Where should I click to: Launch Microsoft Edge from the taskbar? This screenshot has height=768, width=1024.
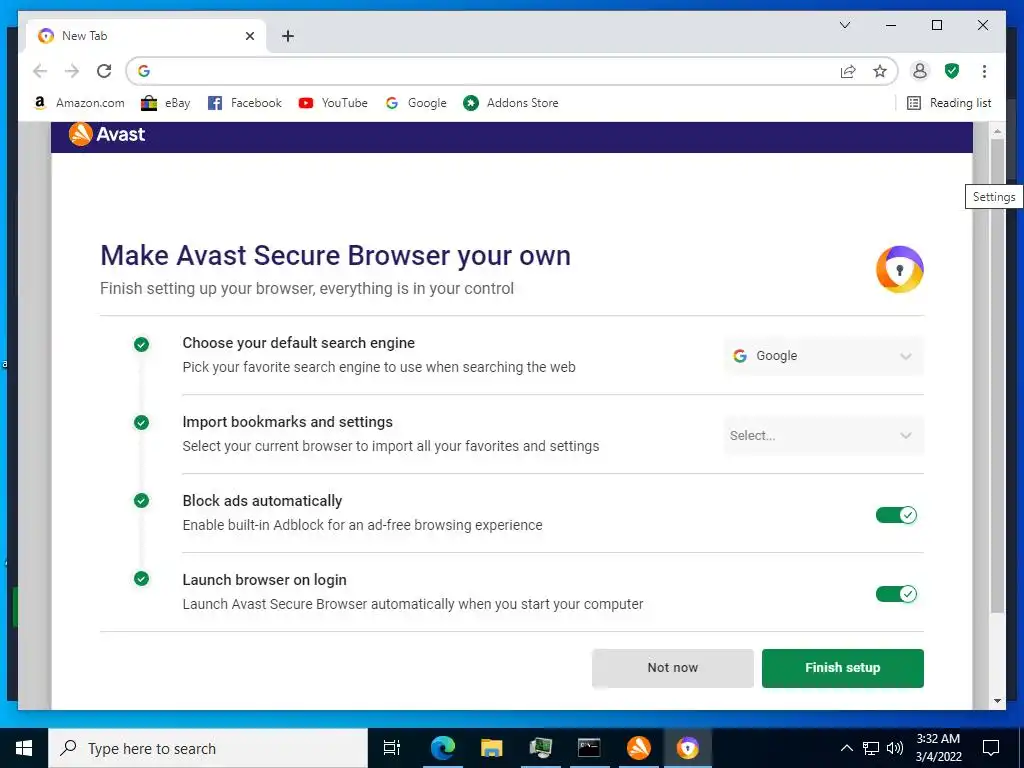[442, 748]
